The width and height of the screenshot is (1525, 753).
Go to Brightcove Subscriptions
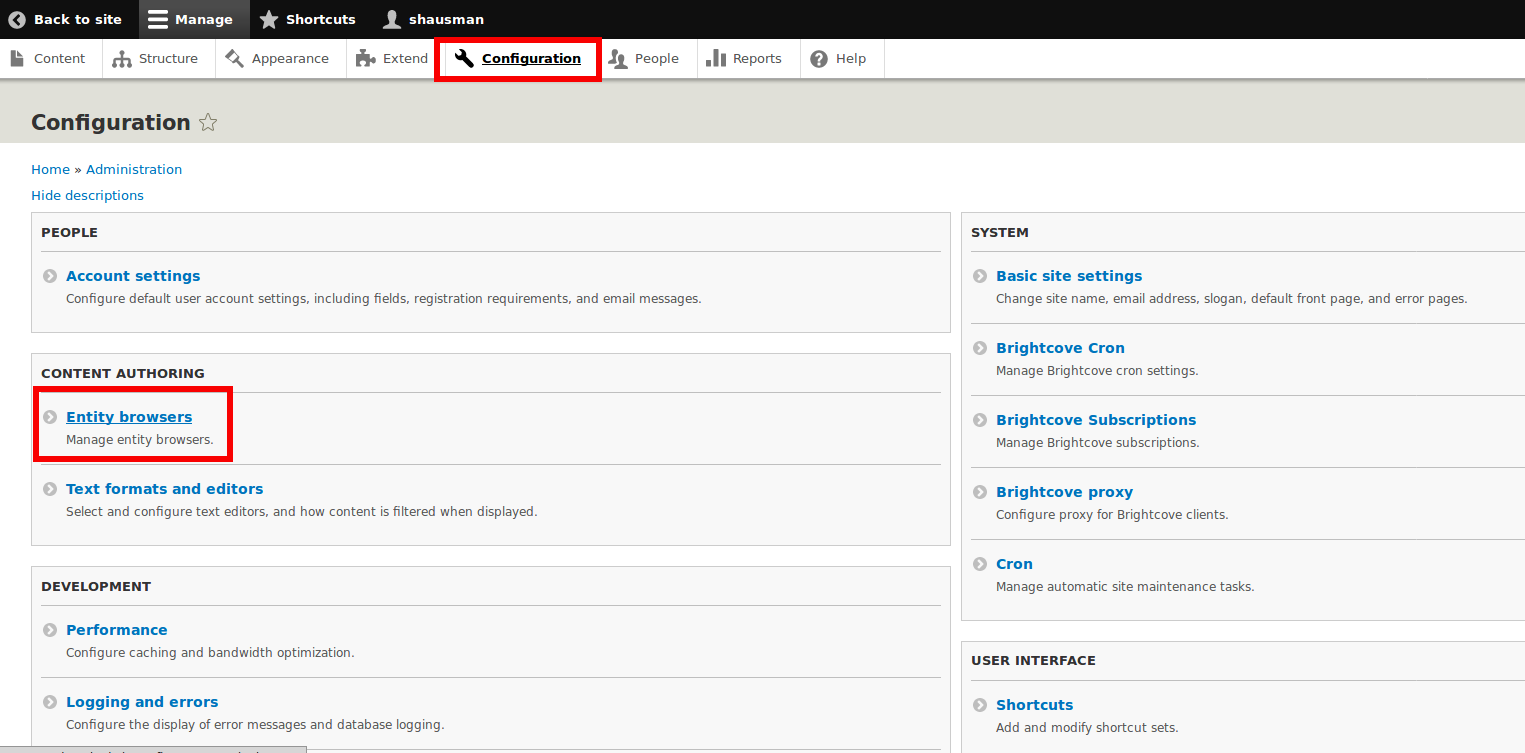click(1096, 420)
